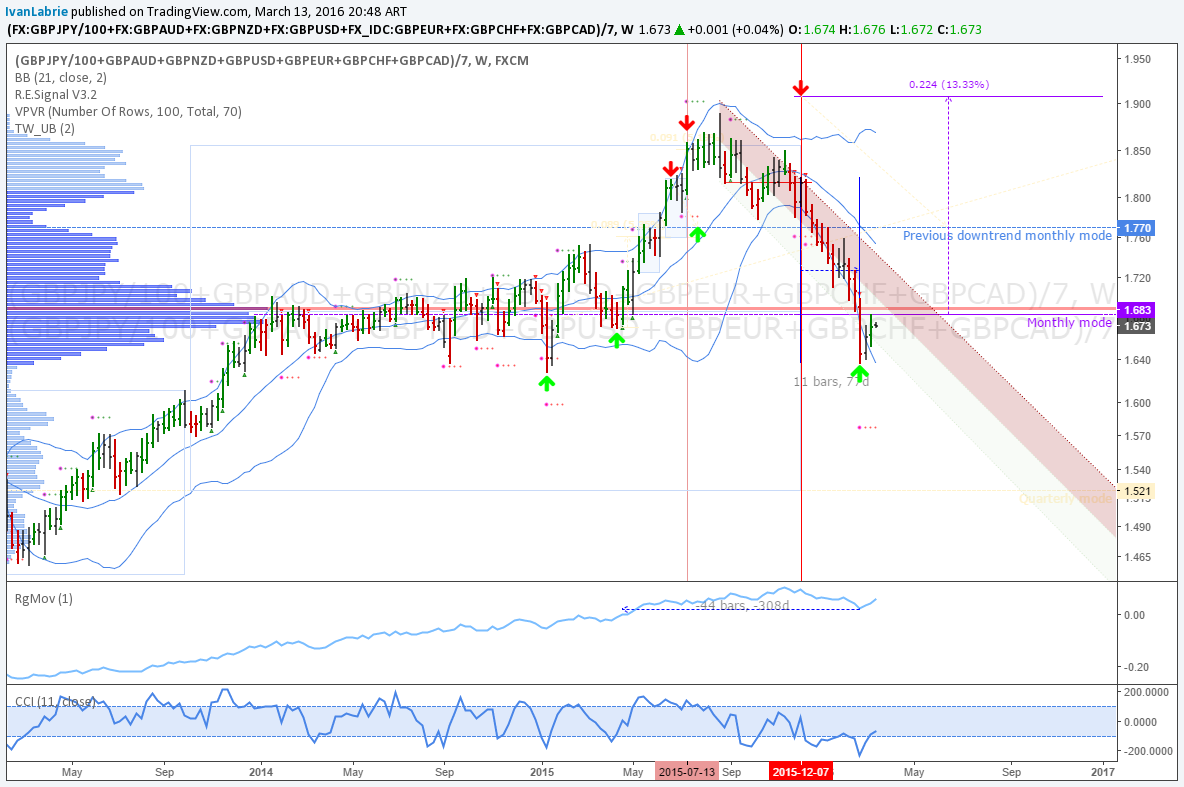
Task: Click the O:1.674 open value
Action: 812,29
